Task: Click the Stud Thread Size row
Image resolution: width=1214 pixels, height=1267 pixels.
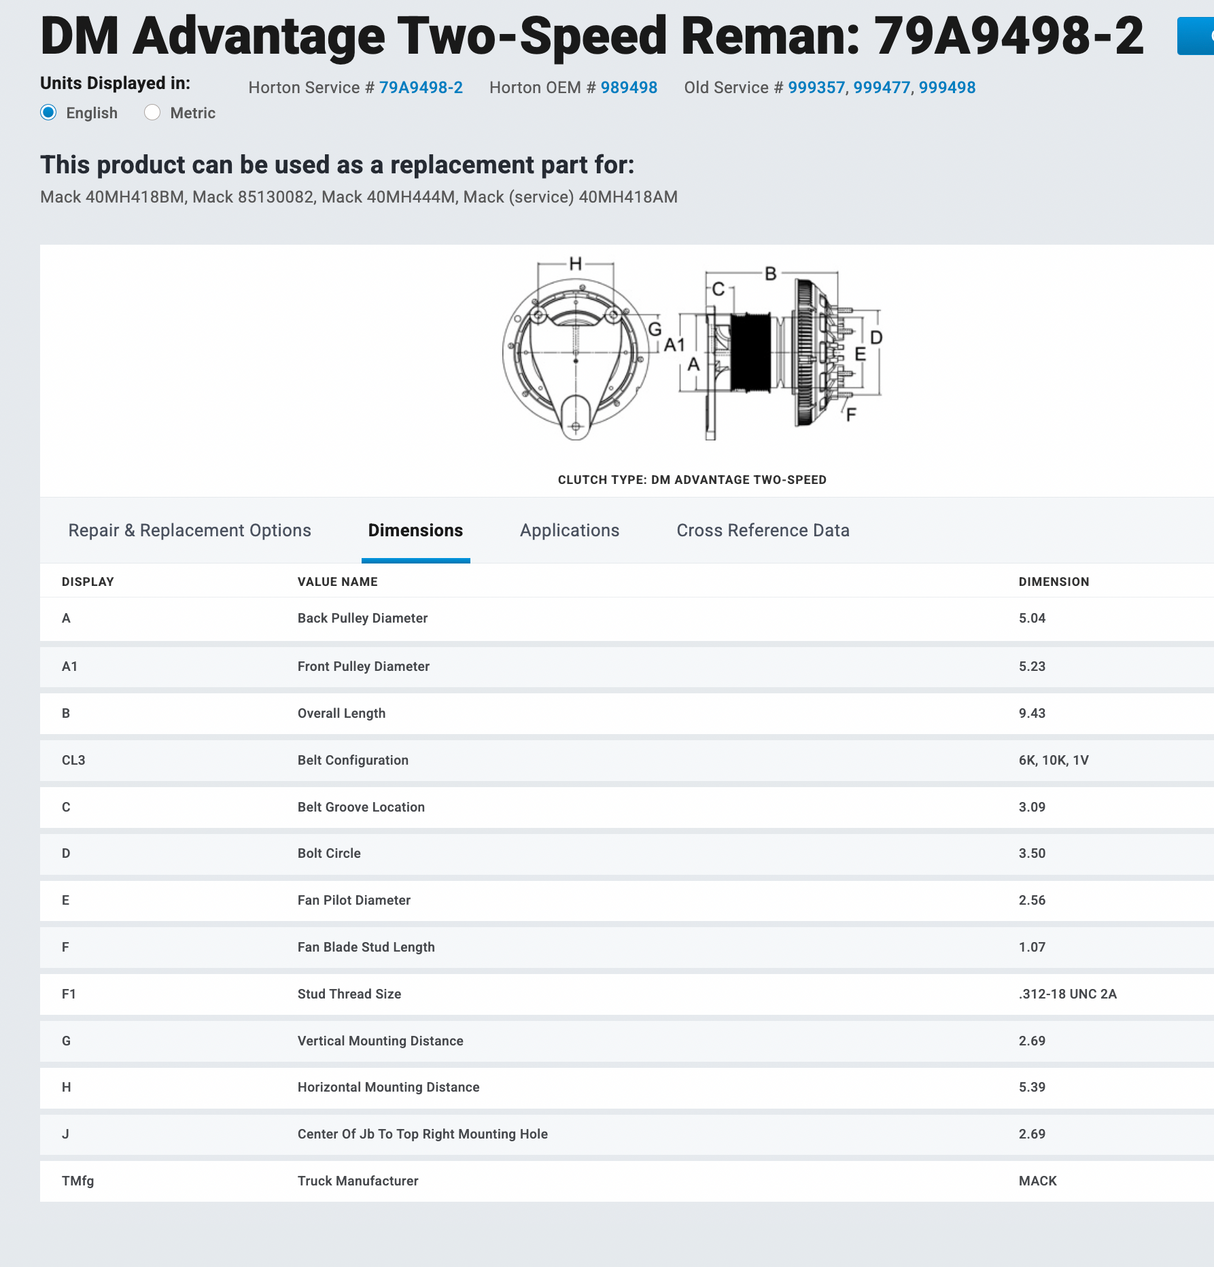Action: [x=349, y=995]
